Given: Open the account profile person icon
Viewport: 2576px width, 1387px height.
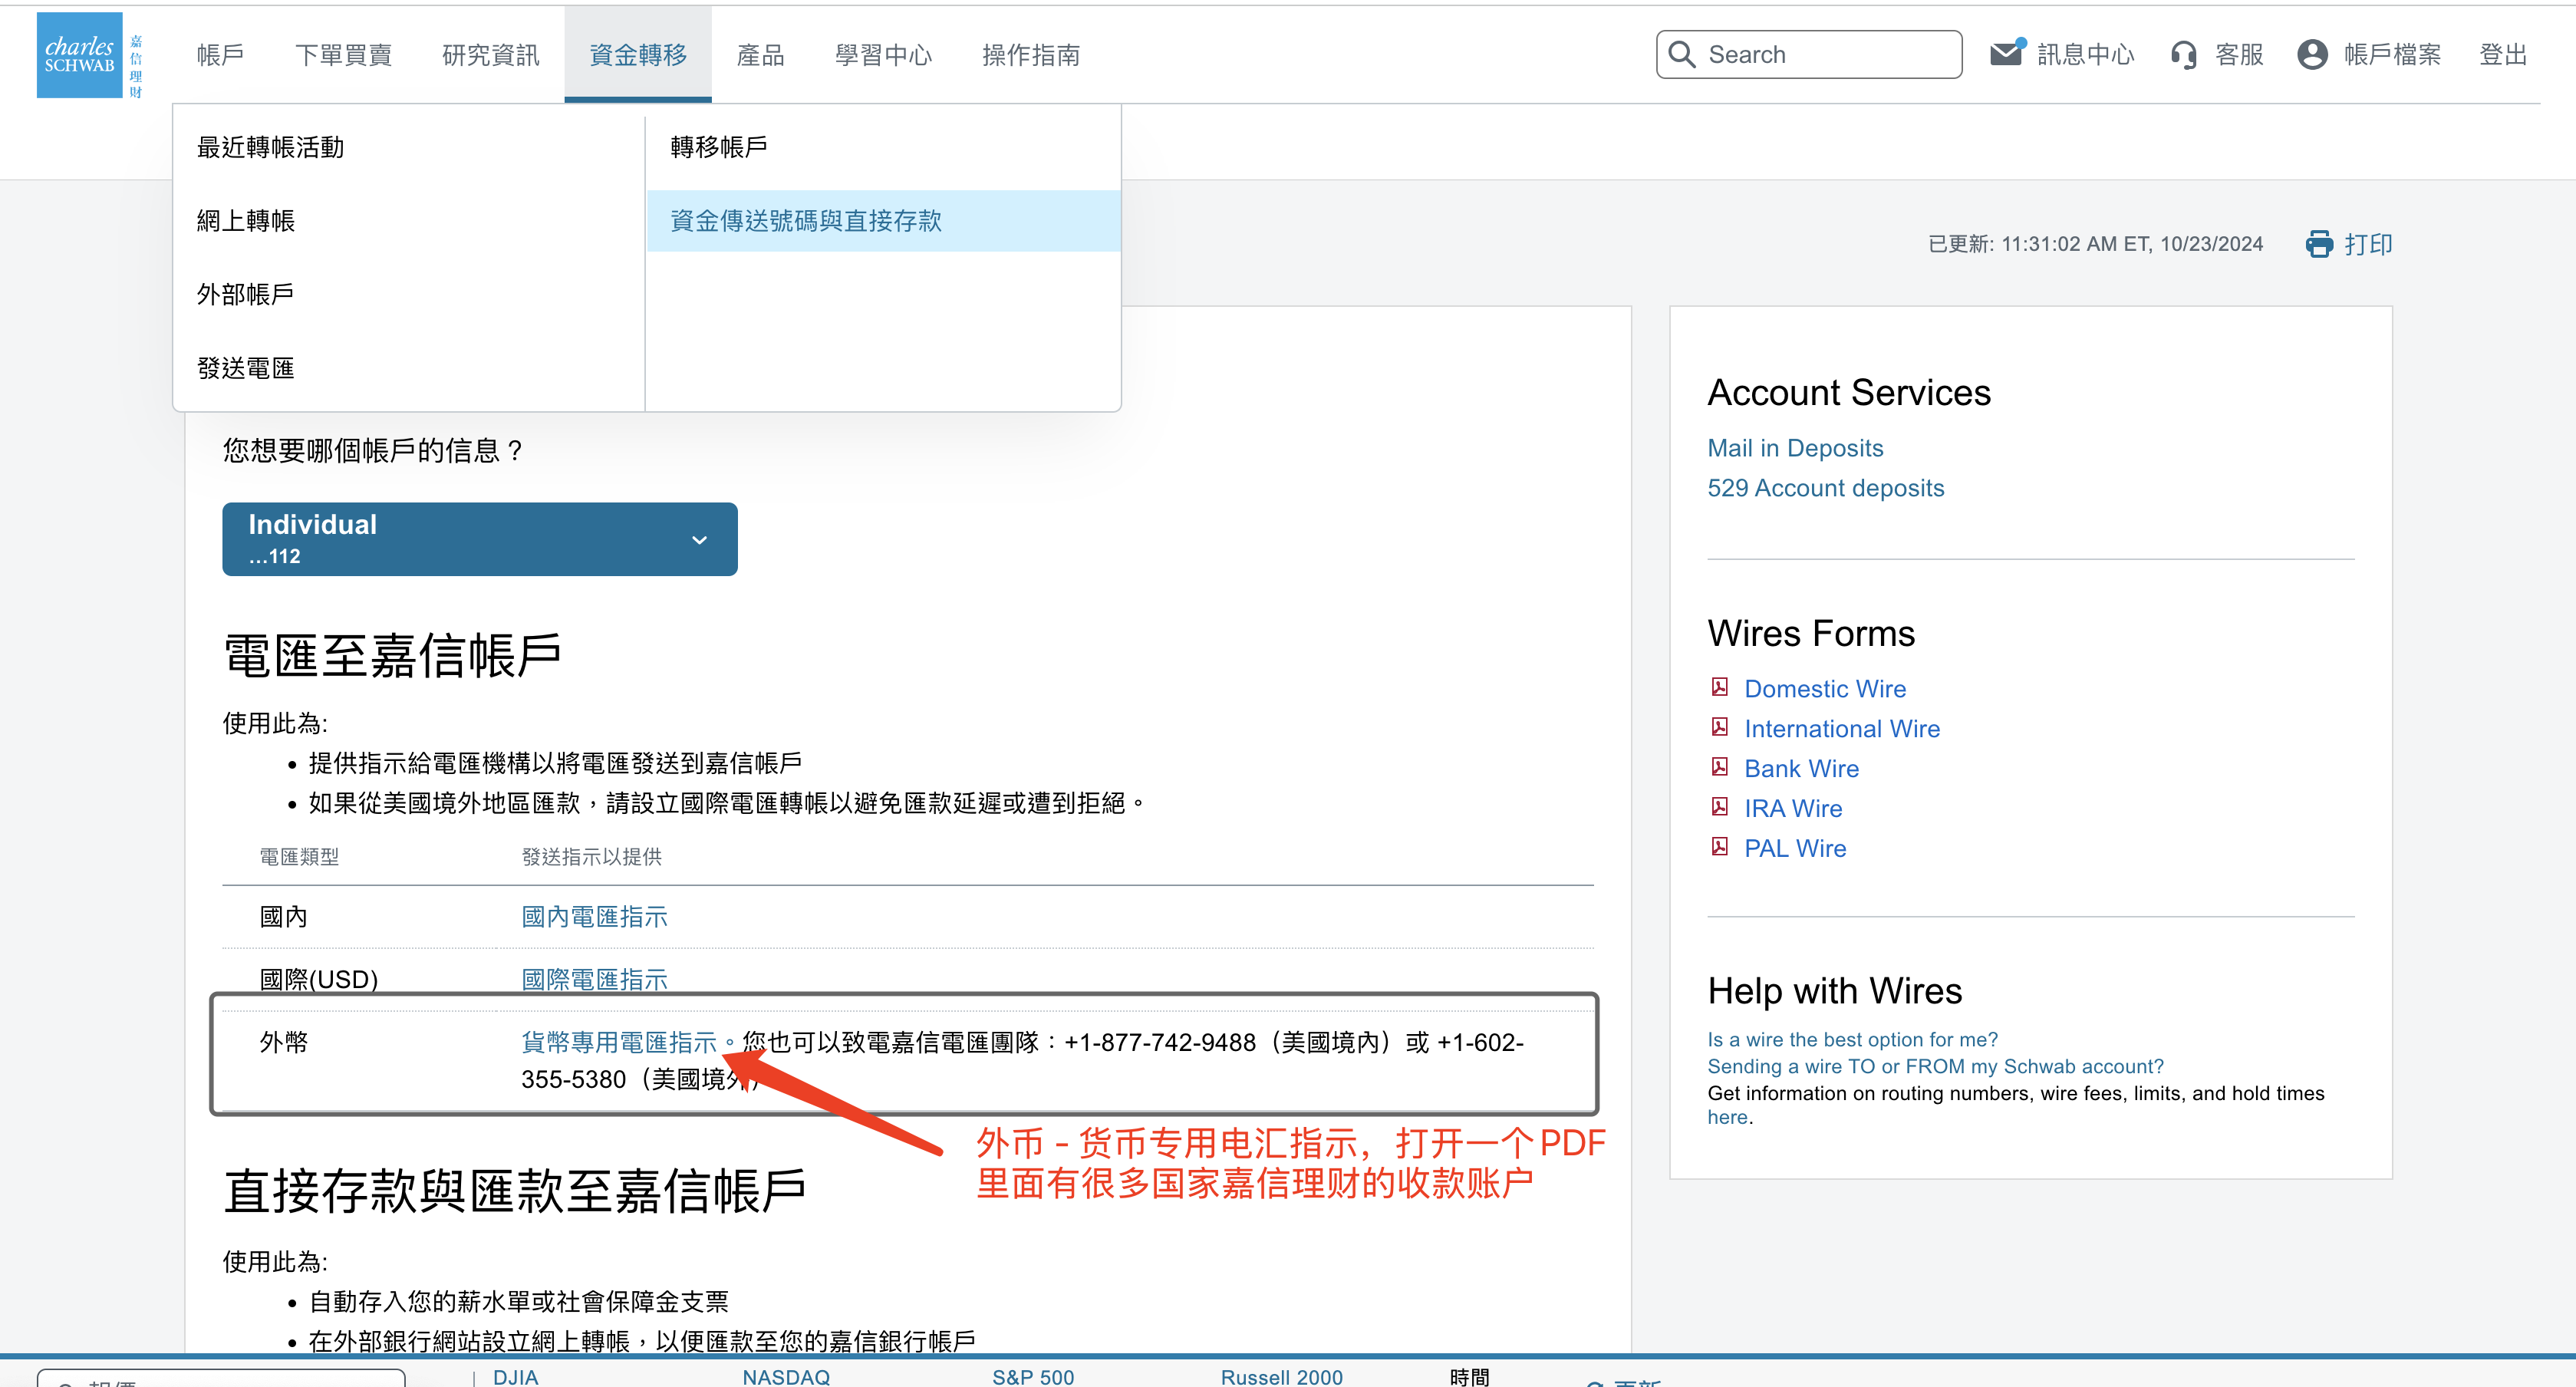Looking at the screenshot, I should coord(2312,54).
